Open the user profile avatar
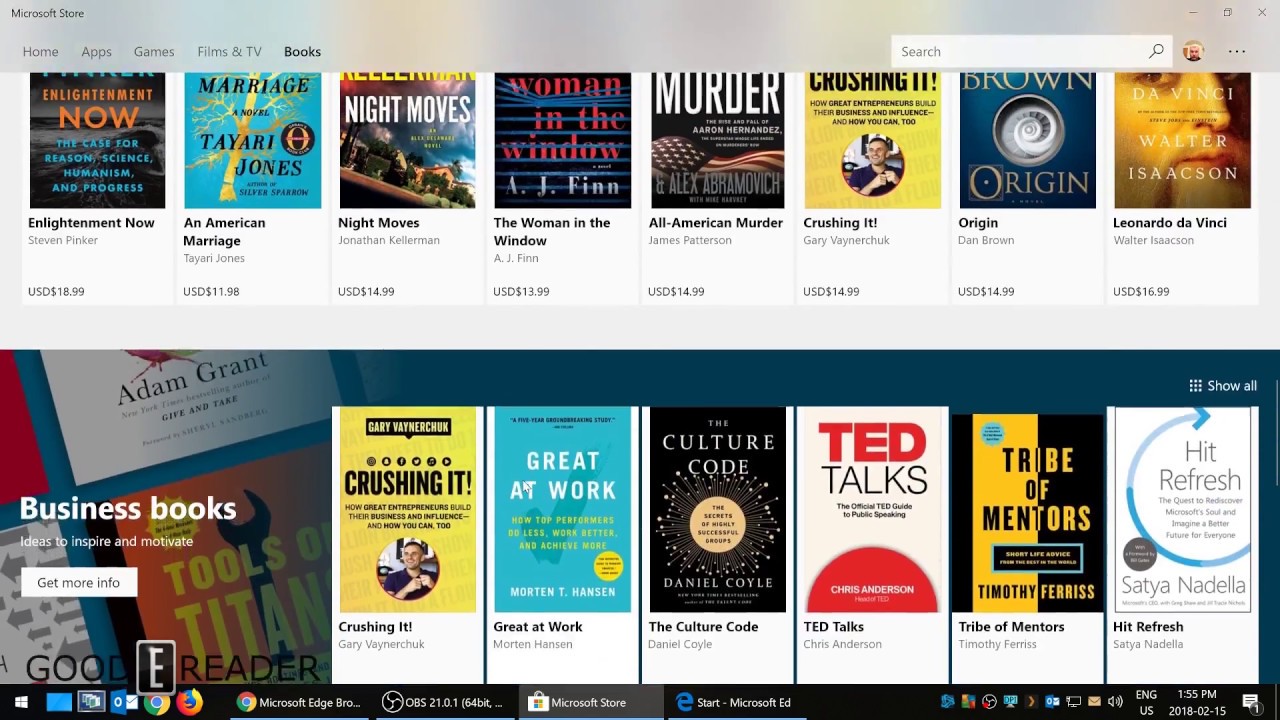This screenshot has height=720, width=1280. click(1193, 51)
